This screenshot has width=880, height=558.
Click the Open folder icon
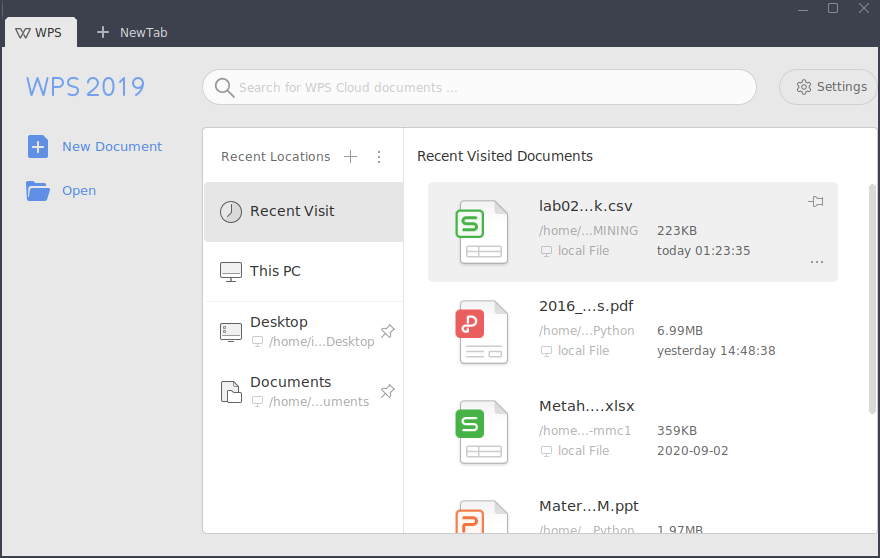pos(38,191)
